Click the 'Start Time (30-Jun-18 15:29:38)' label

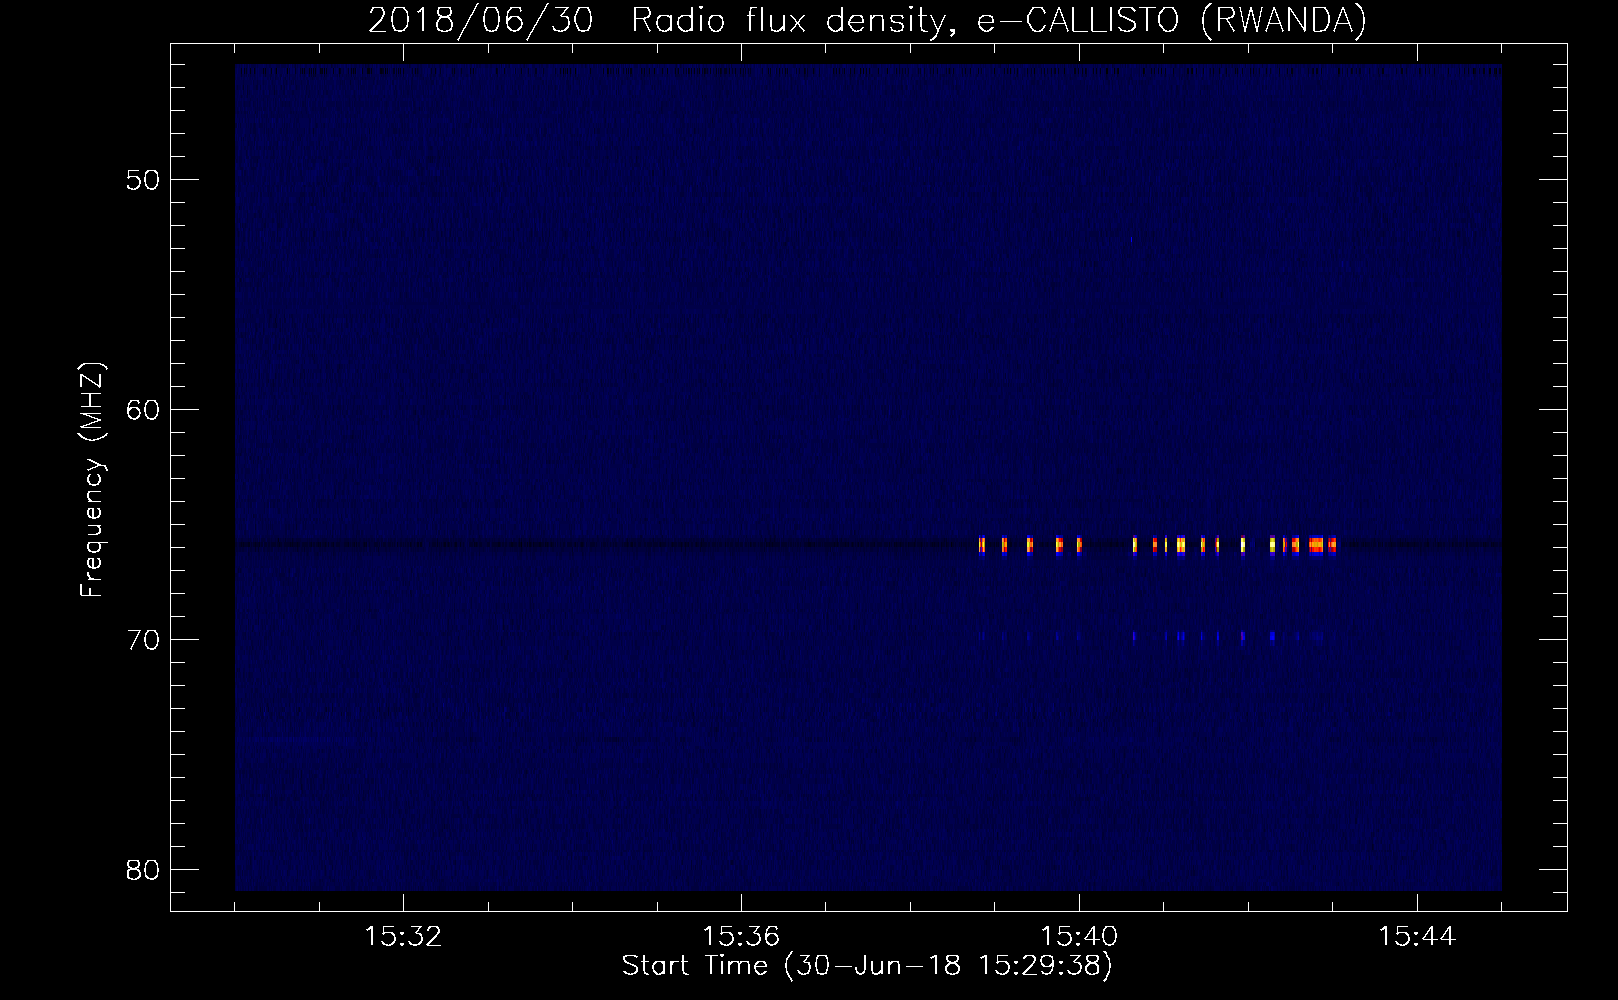click(867, 966)
